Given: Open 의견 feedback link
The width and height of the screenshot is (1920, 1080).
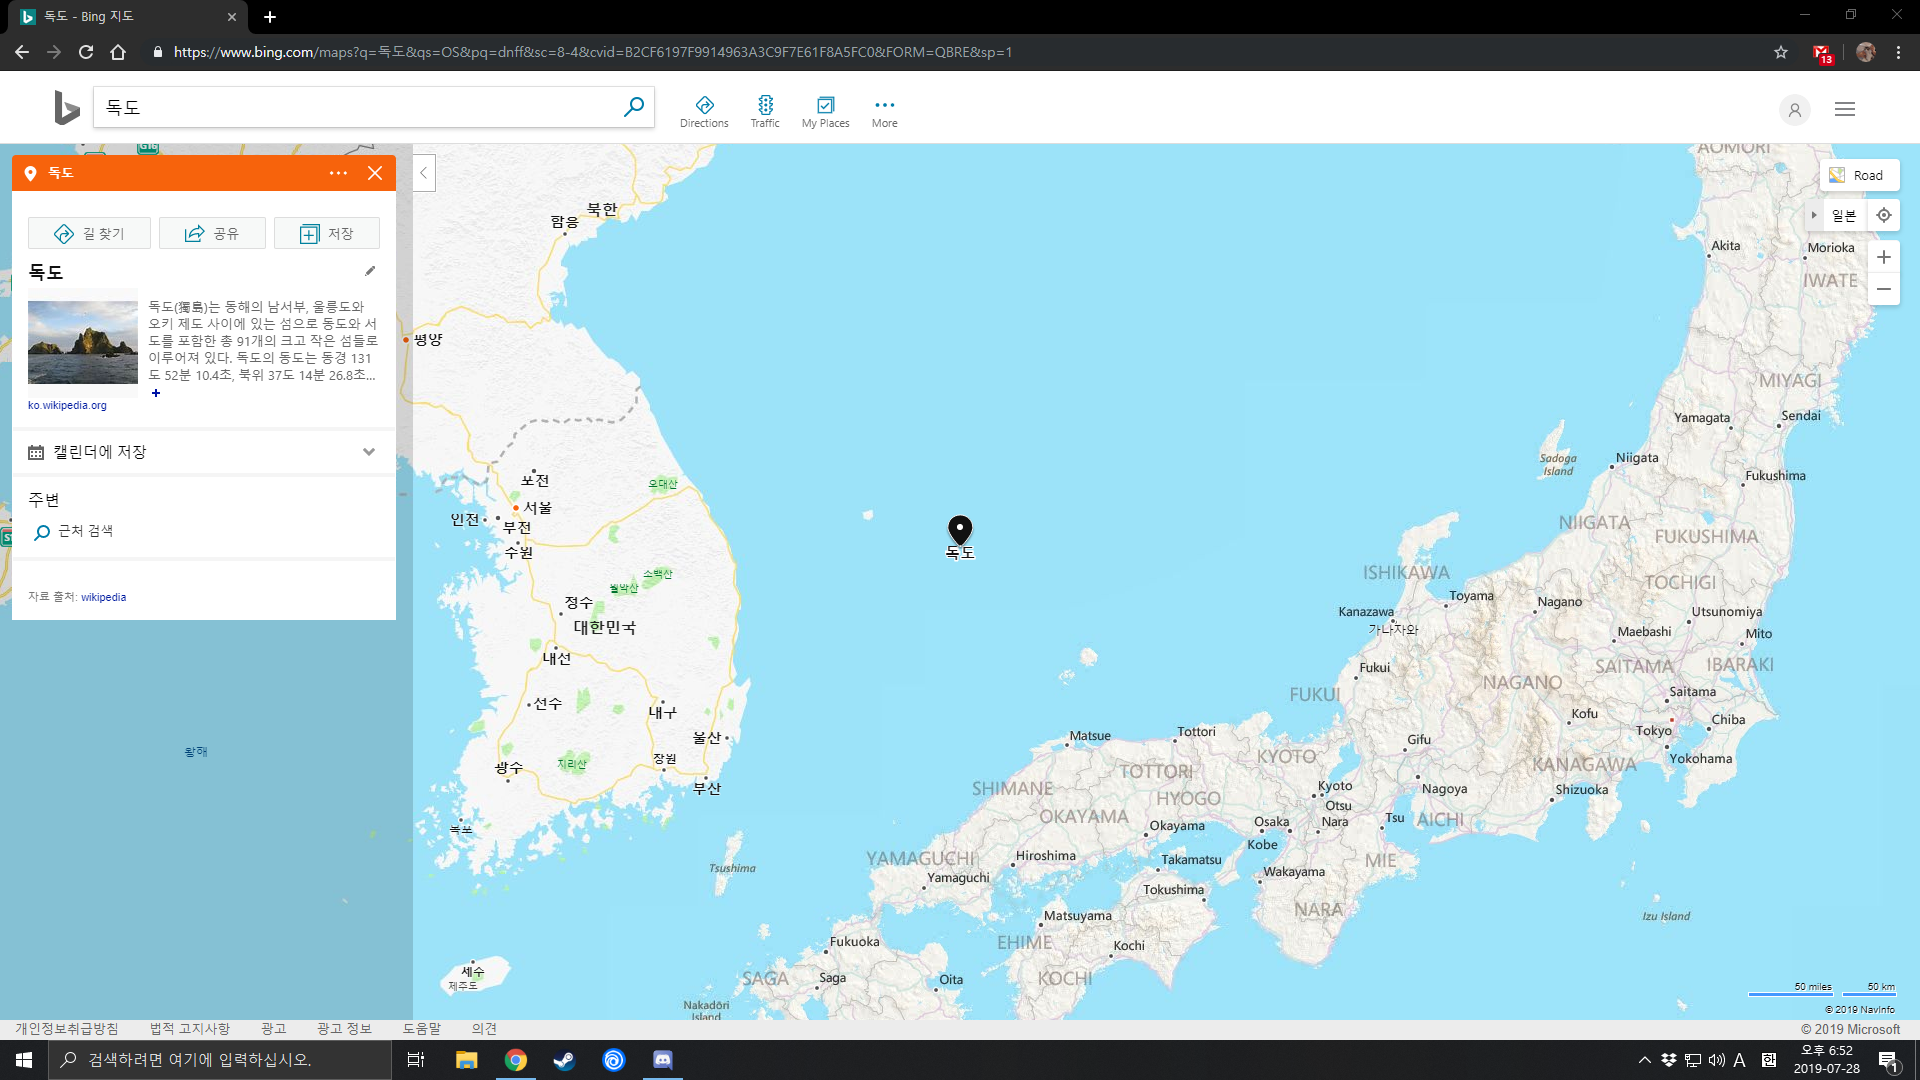Looking at the screenshot, I should point(484,1029).
